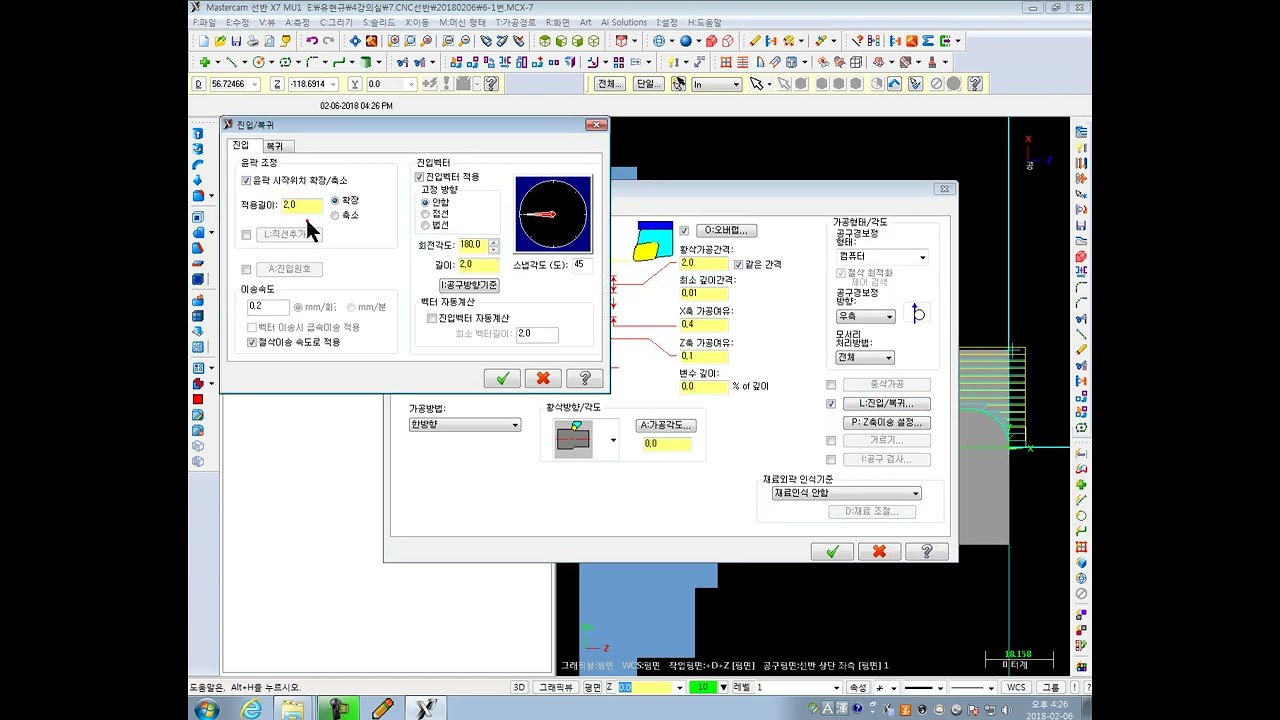Click the question-mark help icon beside coordinate fields

click(x=491, y=84)
